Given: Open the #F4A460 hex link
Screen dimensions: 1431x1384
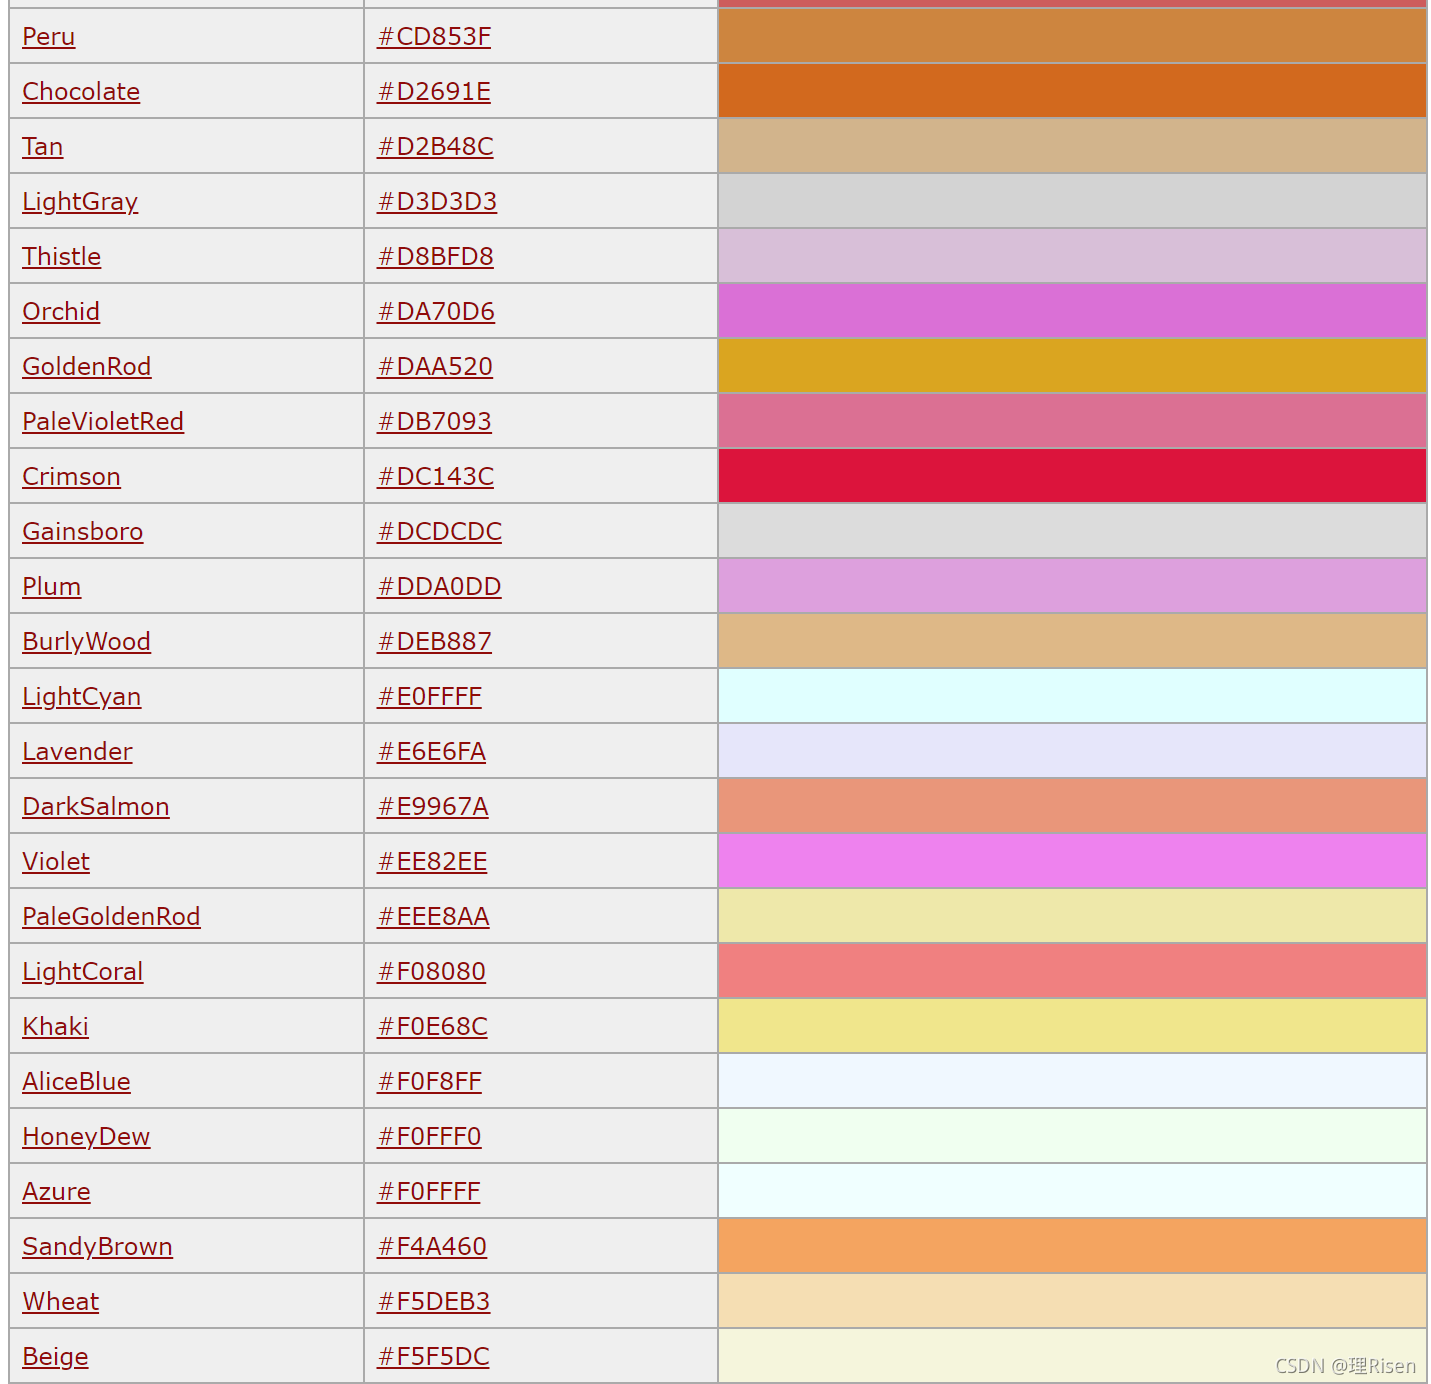Looking at the screenshot, I should pyautogui.click(x=432, y=1247).
